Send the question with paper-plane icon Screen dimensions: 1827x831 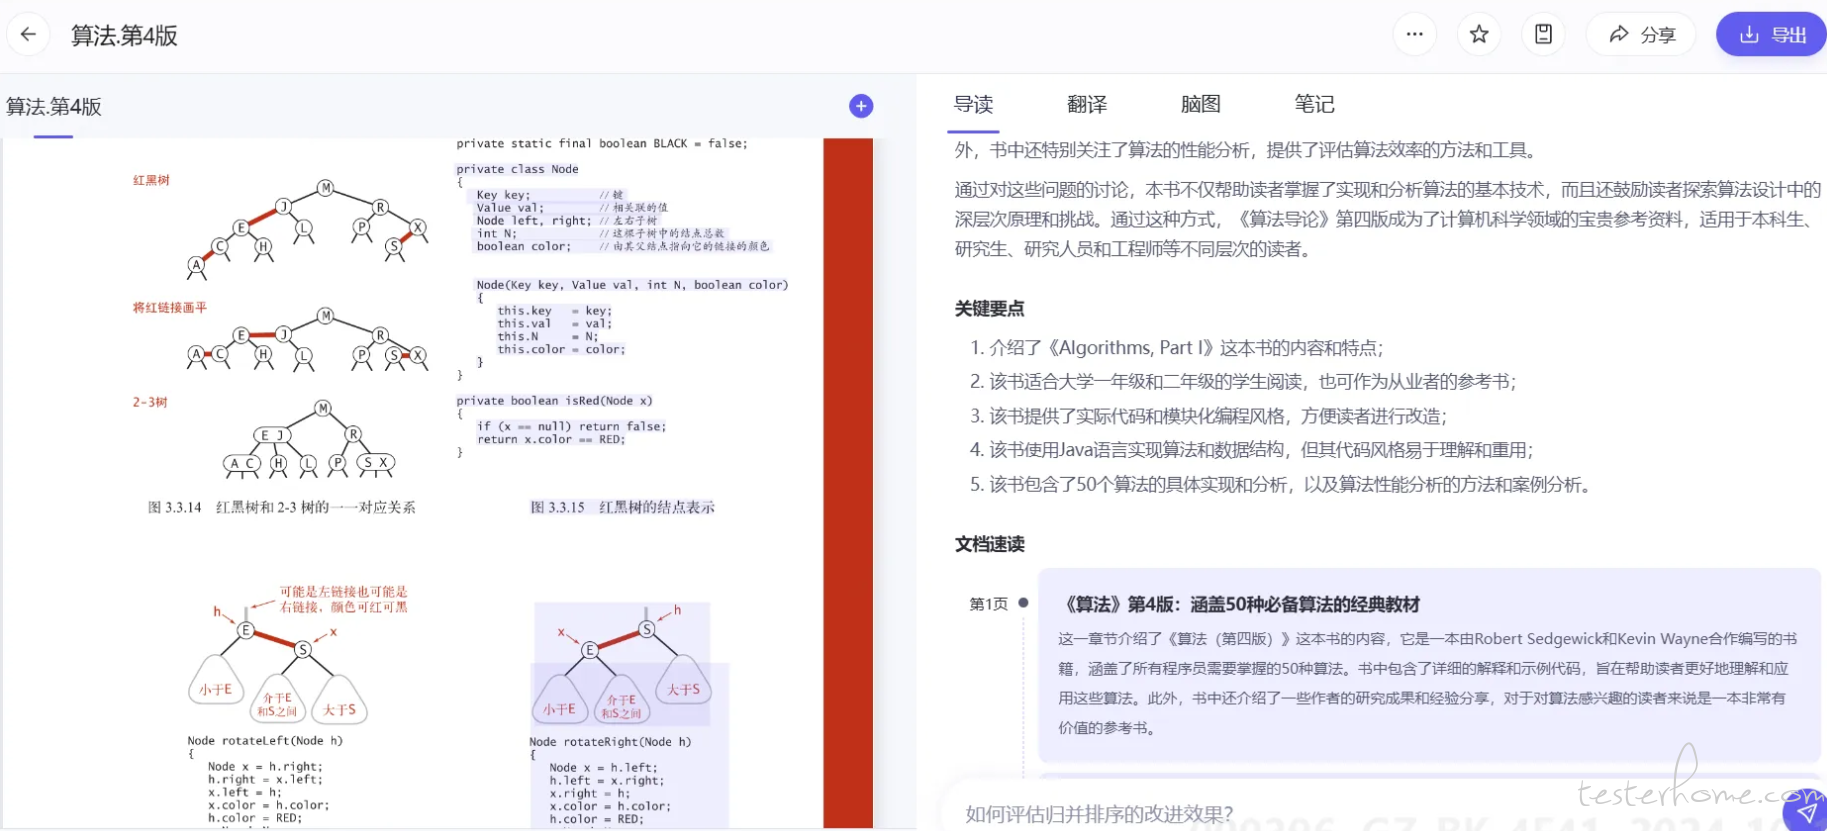pos(1805,811)
